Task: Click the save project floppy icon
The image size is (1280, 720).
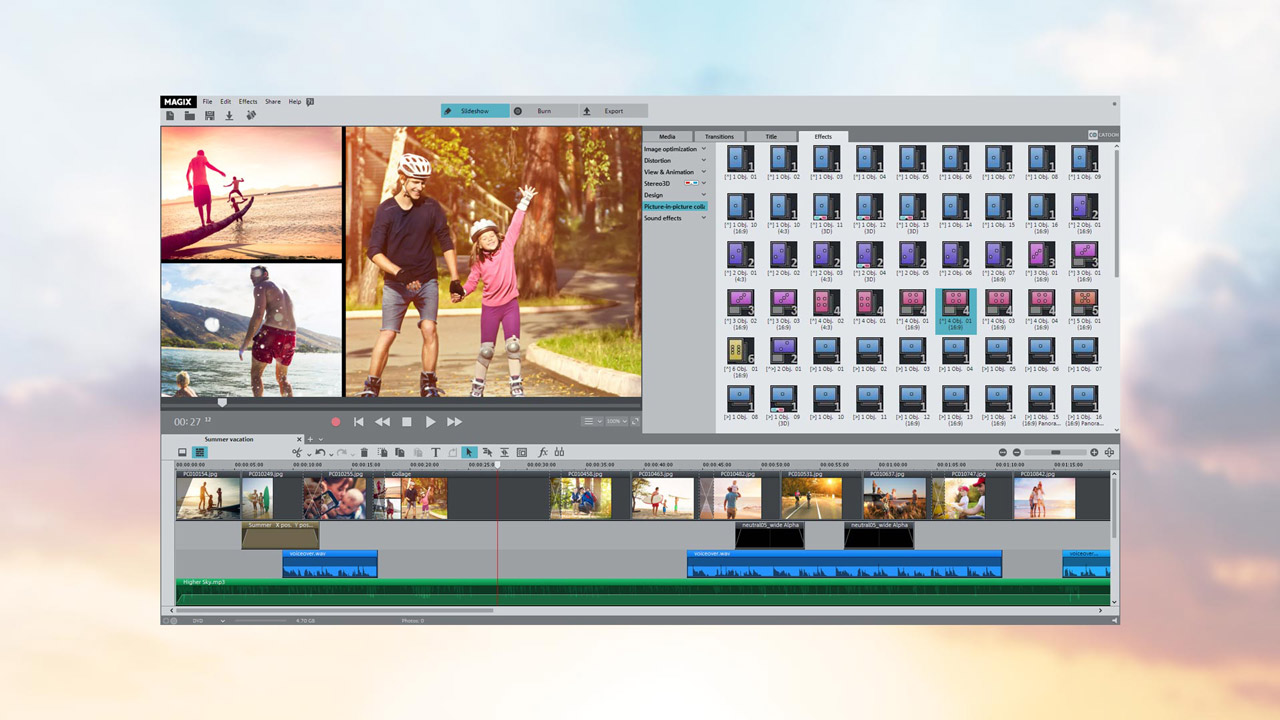Action: pyautogui.click(x=209, y=116)
